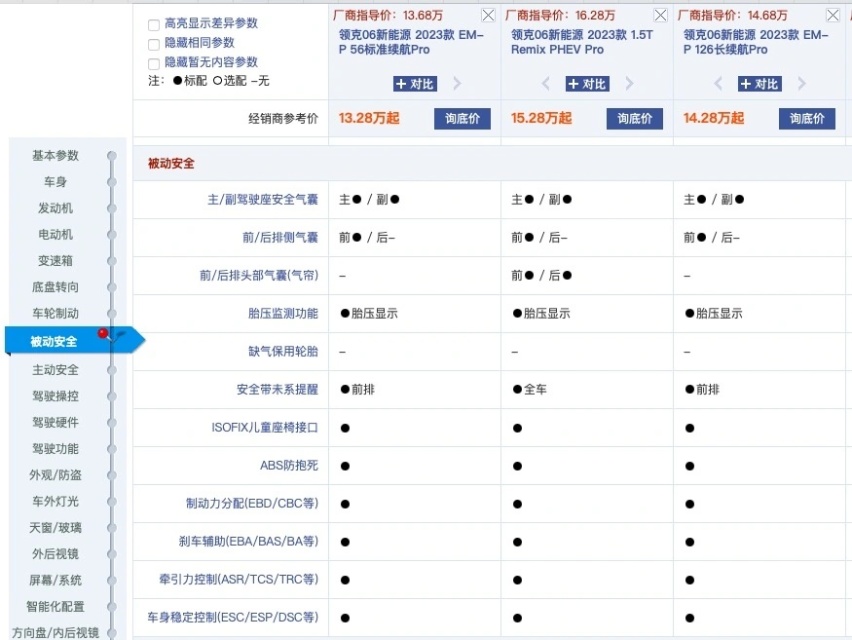The height and width of the screenshot is (640, 852).
Task: Check 隐藏相同参数 checkbox
Action: pyautogui.click(x=154, y=44)
